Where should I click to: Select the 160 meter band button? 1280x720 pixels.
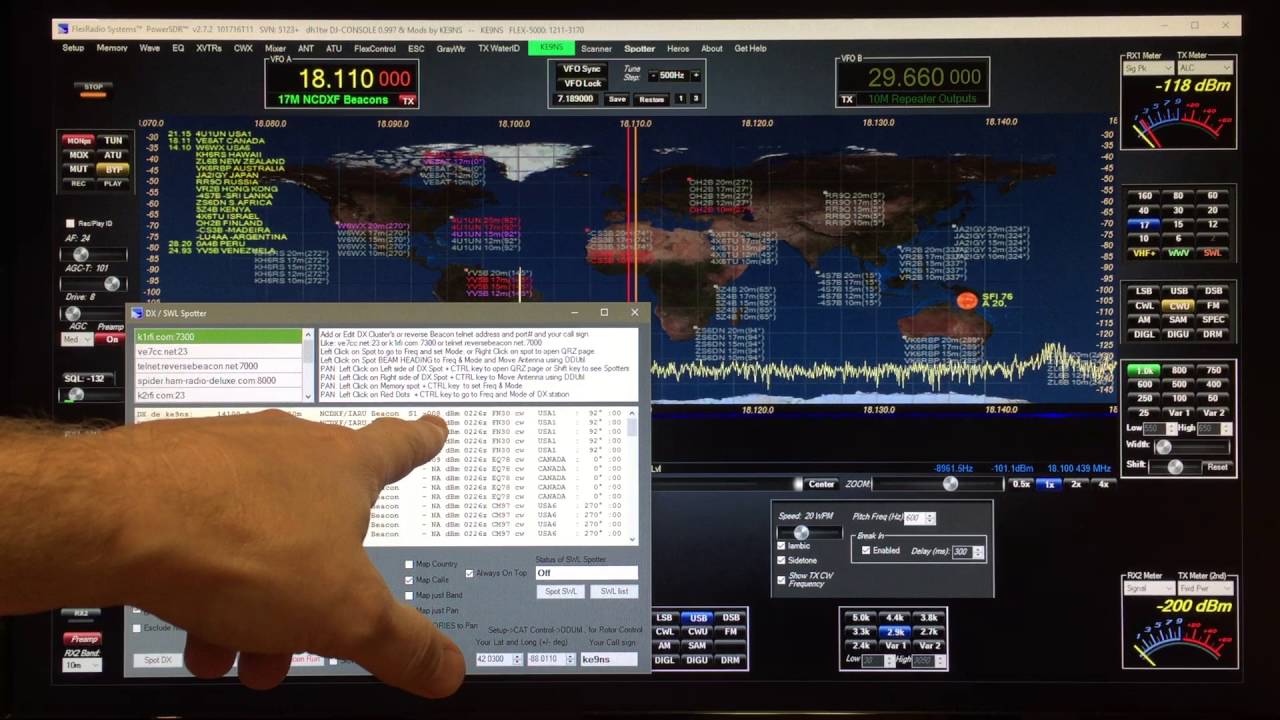tap(1145, 196)
